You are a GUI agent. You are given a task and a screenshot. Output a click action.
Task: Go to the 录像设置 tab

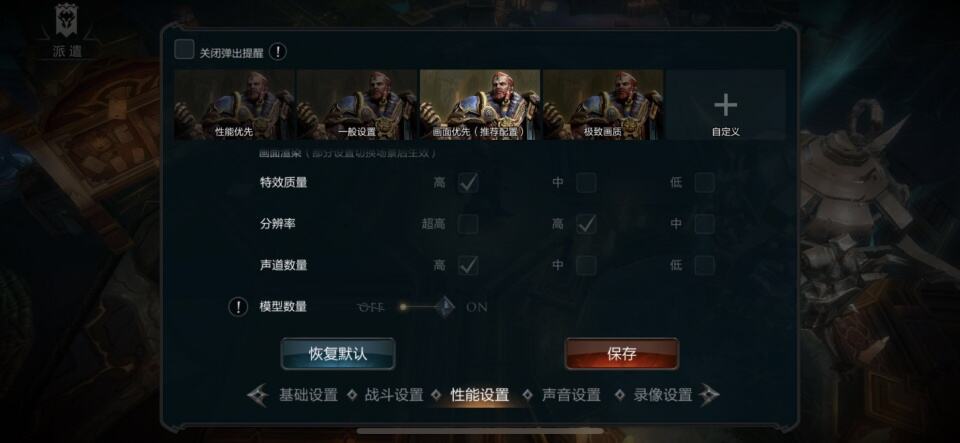662,395
